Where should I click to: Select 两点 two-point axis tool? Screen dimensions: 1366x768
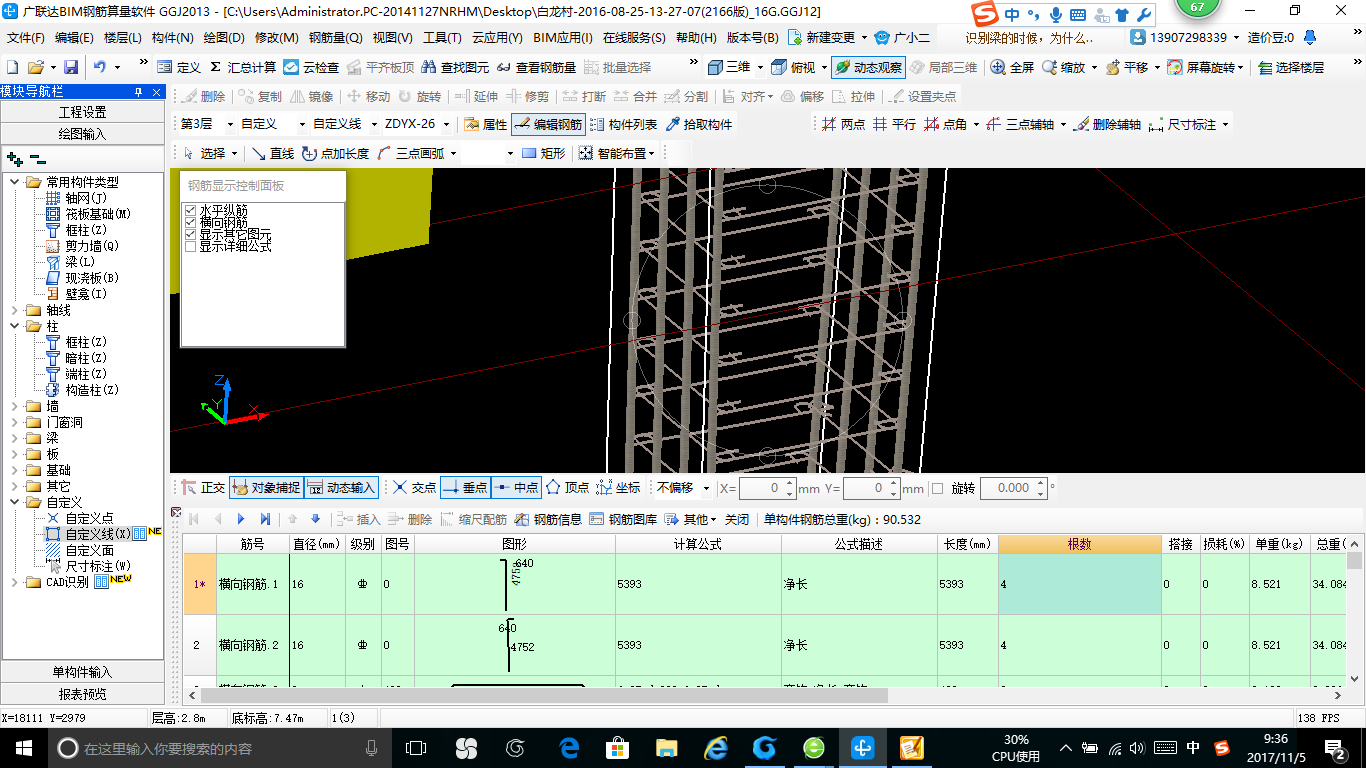click(x=843, y=125)
